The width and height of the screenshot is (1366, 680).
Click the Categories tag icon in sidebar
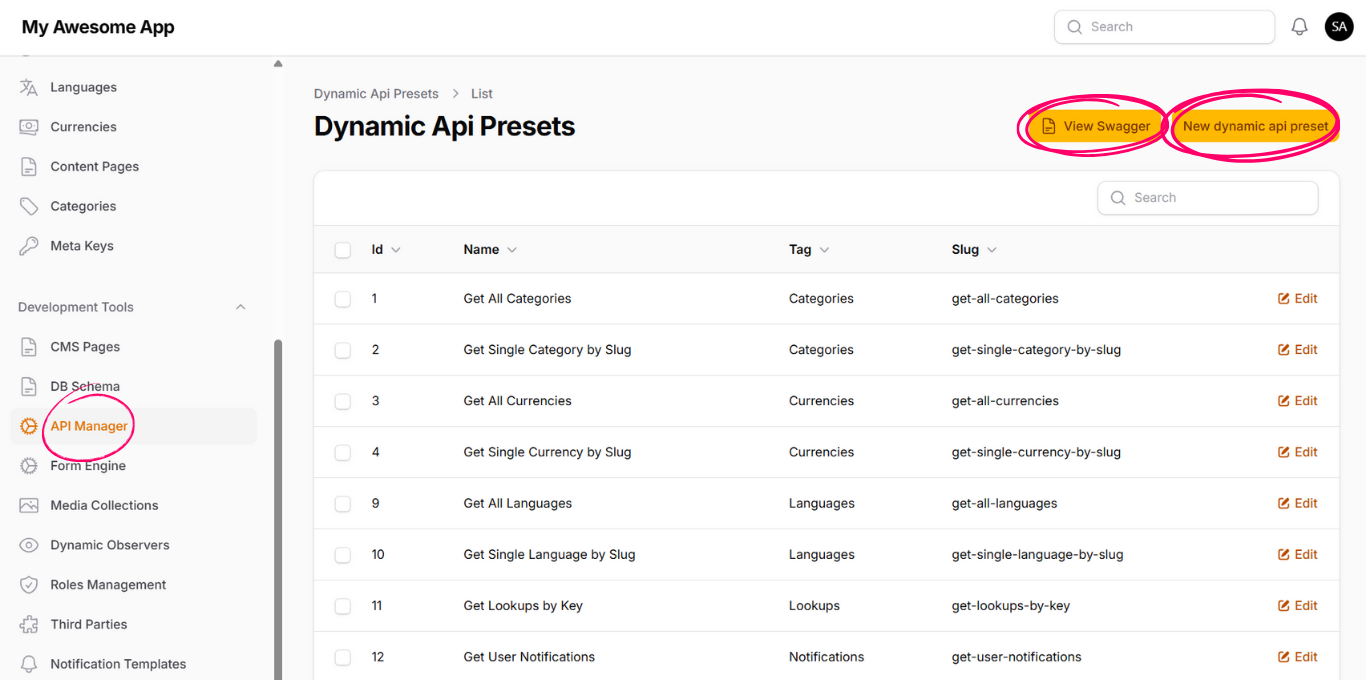29,206
